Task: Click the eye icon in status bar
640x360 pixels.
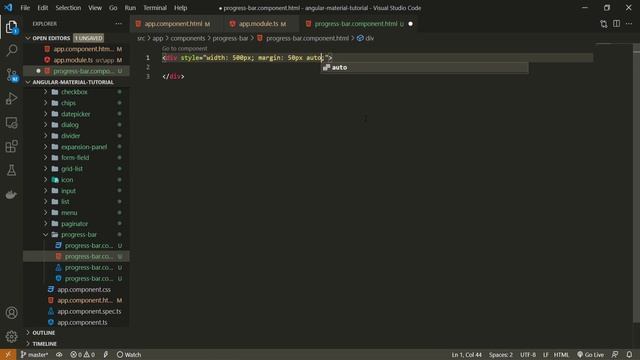Action: point(59,355)
